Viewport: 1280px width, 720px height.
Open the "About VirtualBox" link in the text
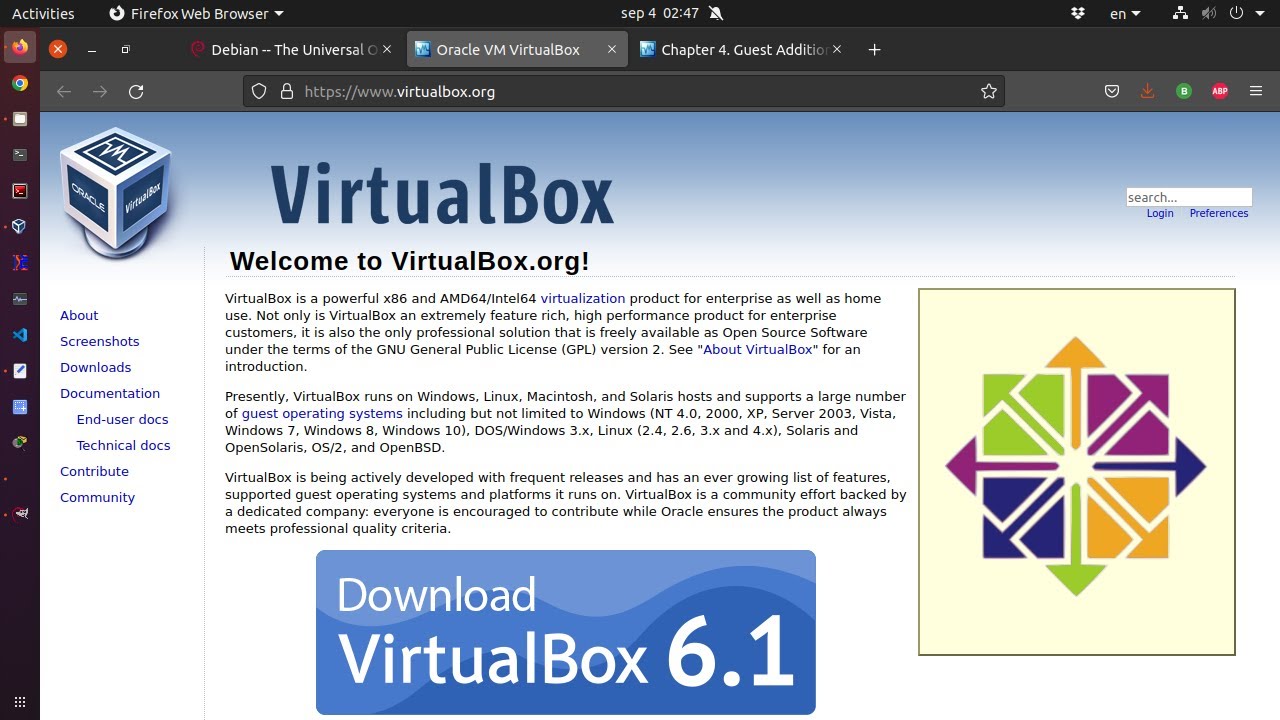pyautogui.click(x=757, y=349)
